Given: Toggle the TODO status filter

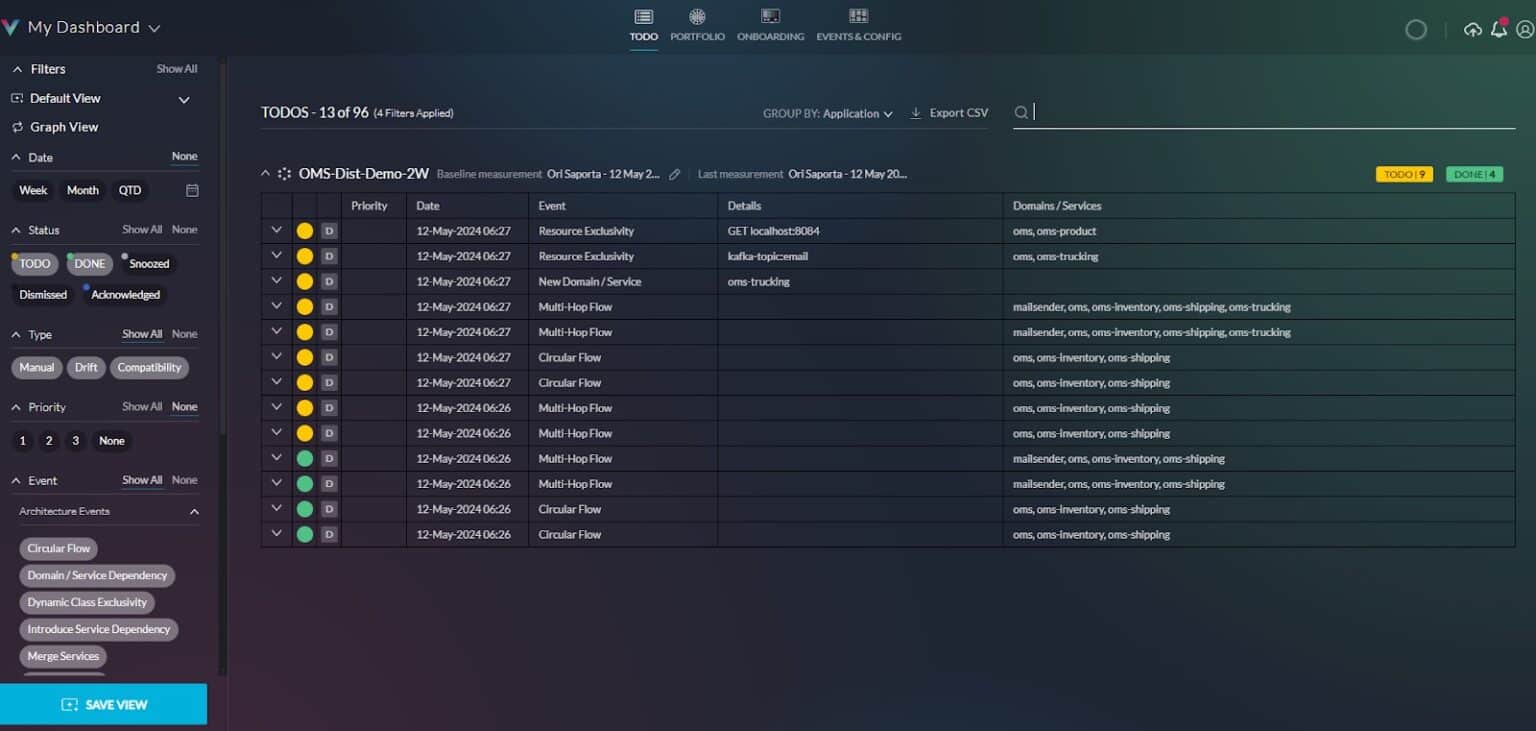Looking at the screenshot, I should (x=35, y=264).
